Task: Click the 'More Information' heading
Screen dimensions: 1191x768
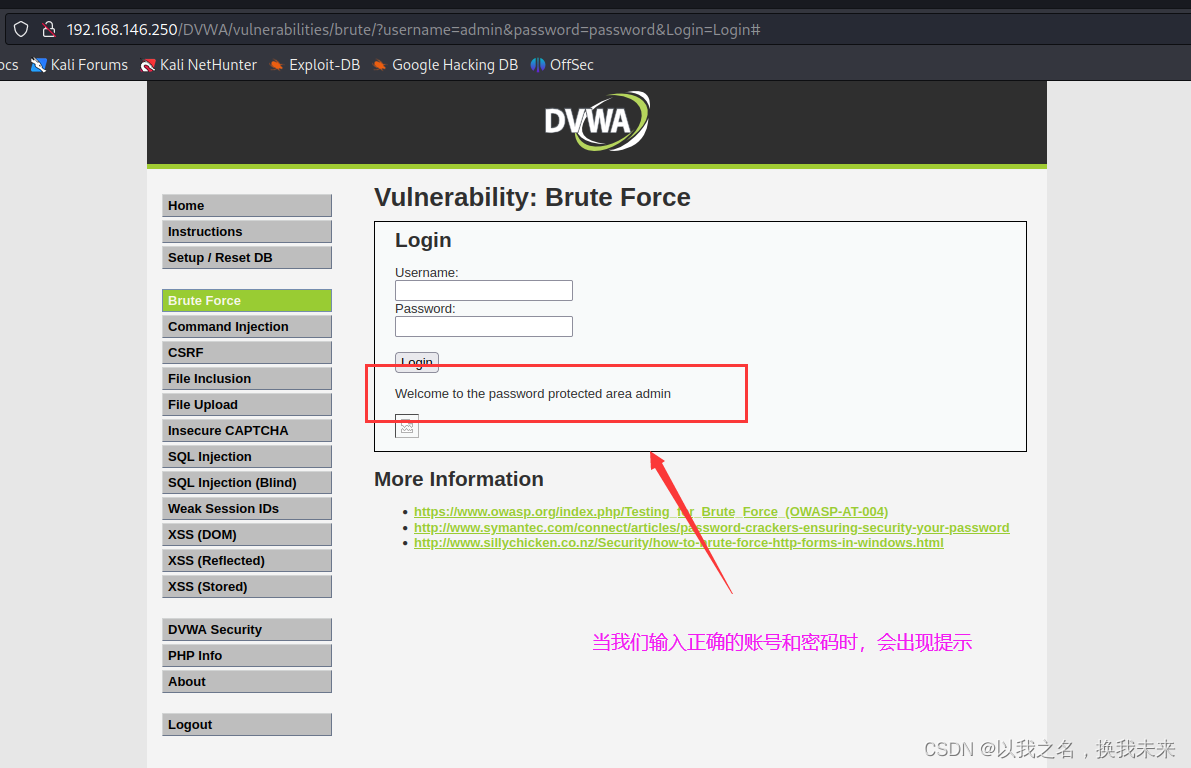Action: (x=459, y=479)
